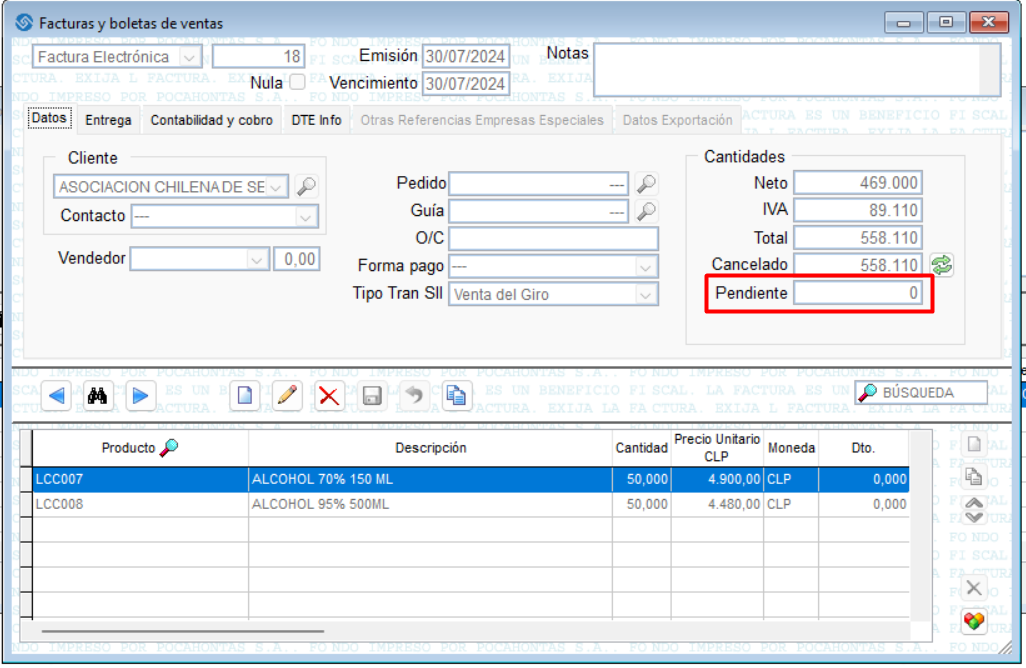Click the app logo in the title bar
This screenshot has width=1026, height=668.
point(24,23)
